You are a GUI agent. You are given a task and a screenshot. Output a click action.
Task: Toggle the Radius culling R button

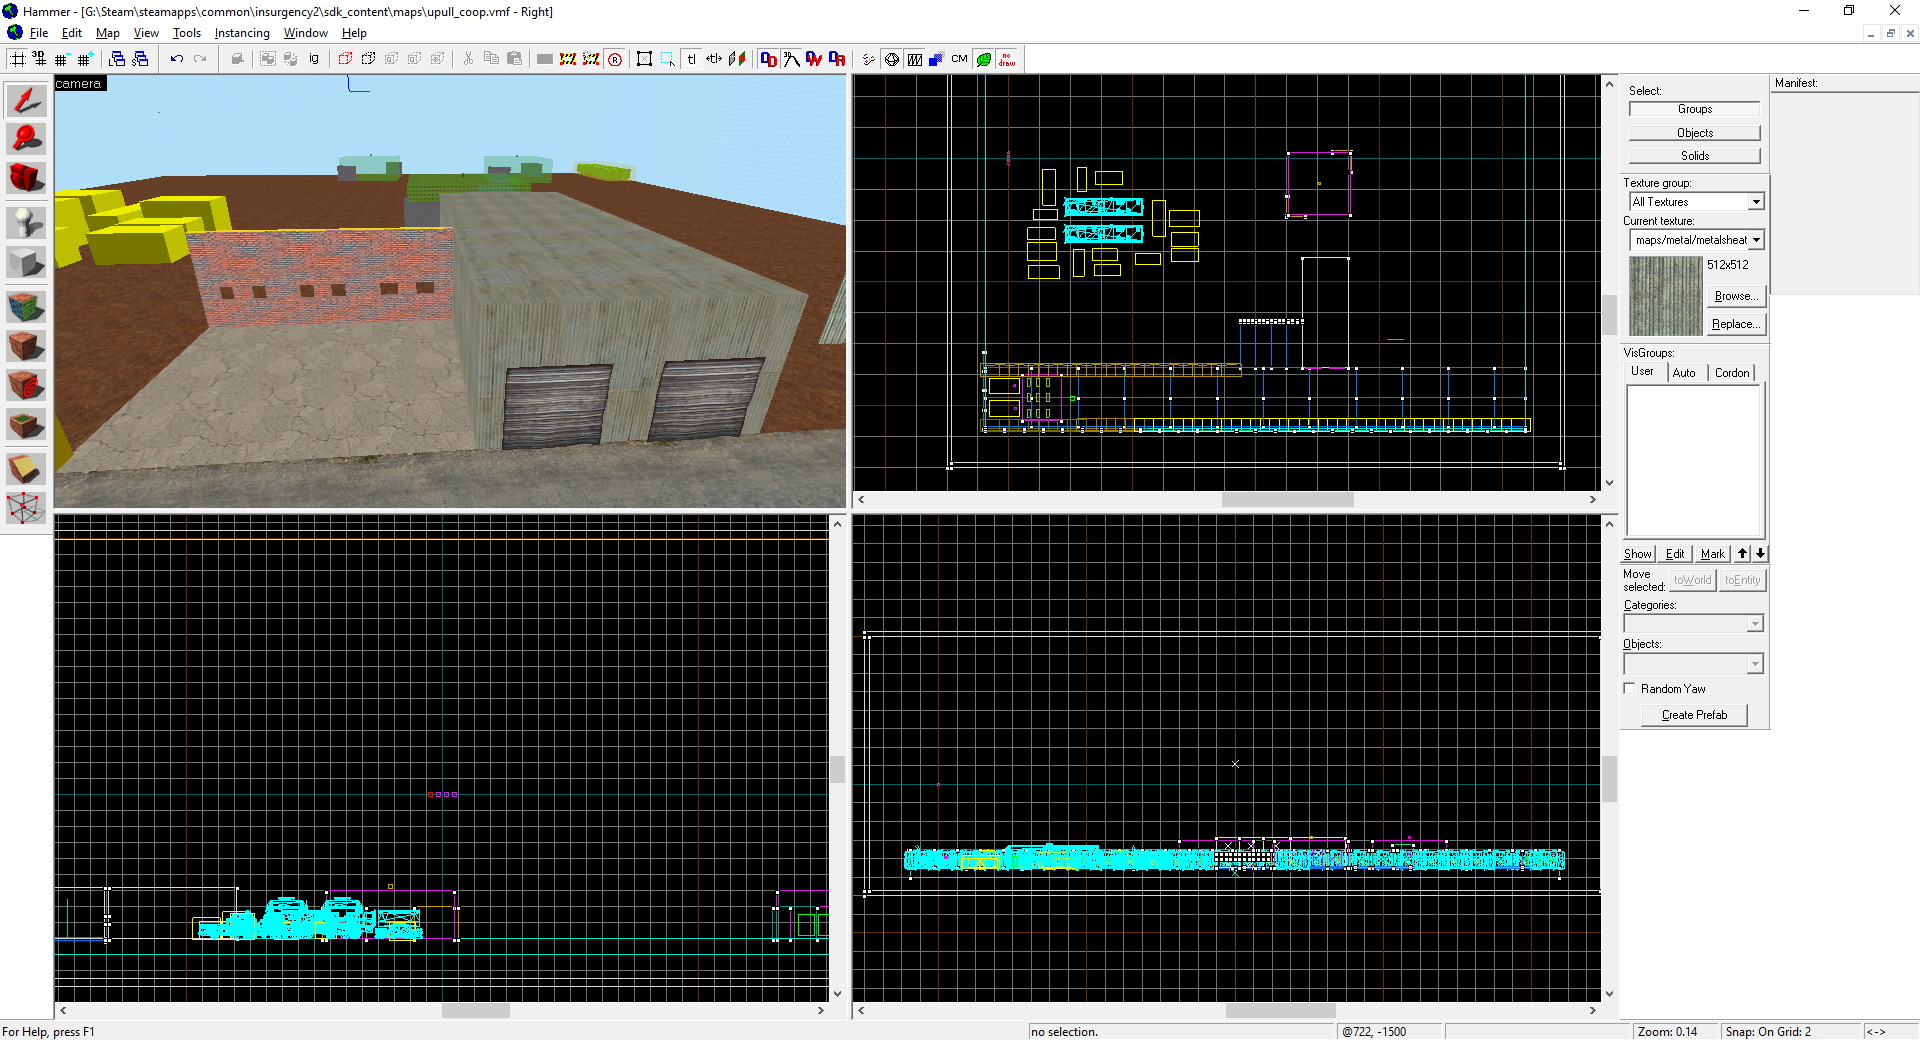tap(615, 59)
